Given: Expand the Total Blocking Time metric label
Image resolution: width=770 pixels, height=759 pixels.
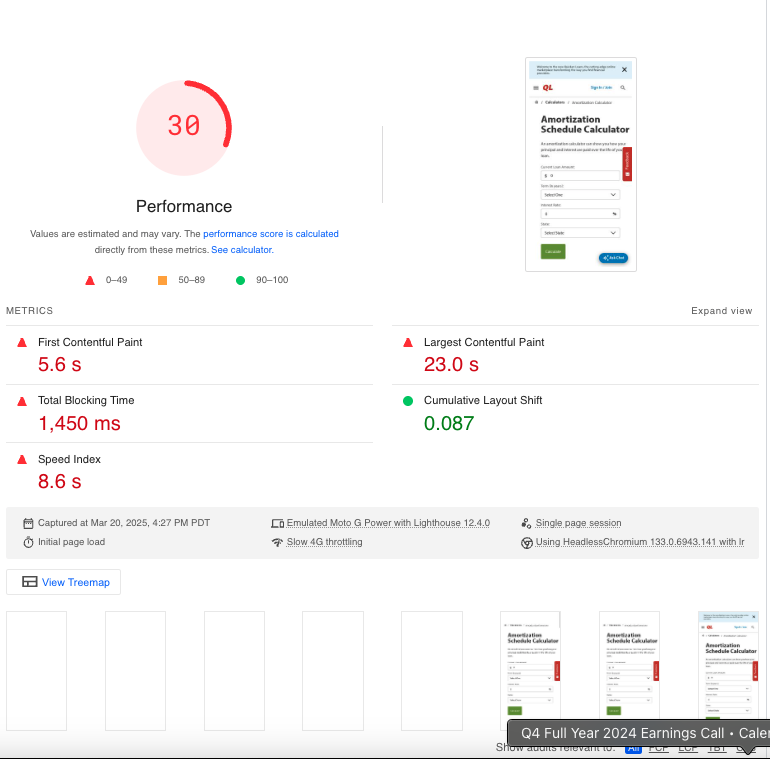Looking at the screenshot, I should coord(86,400).
